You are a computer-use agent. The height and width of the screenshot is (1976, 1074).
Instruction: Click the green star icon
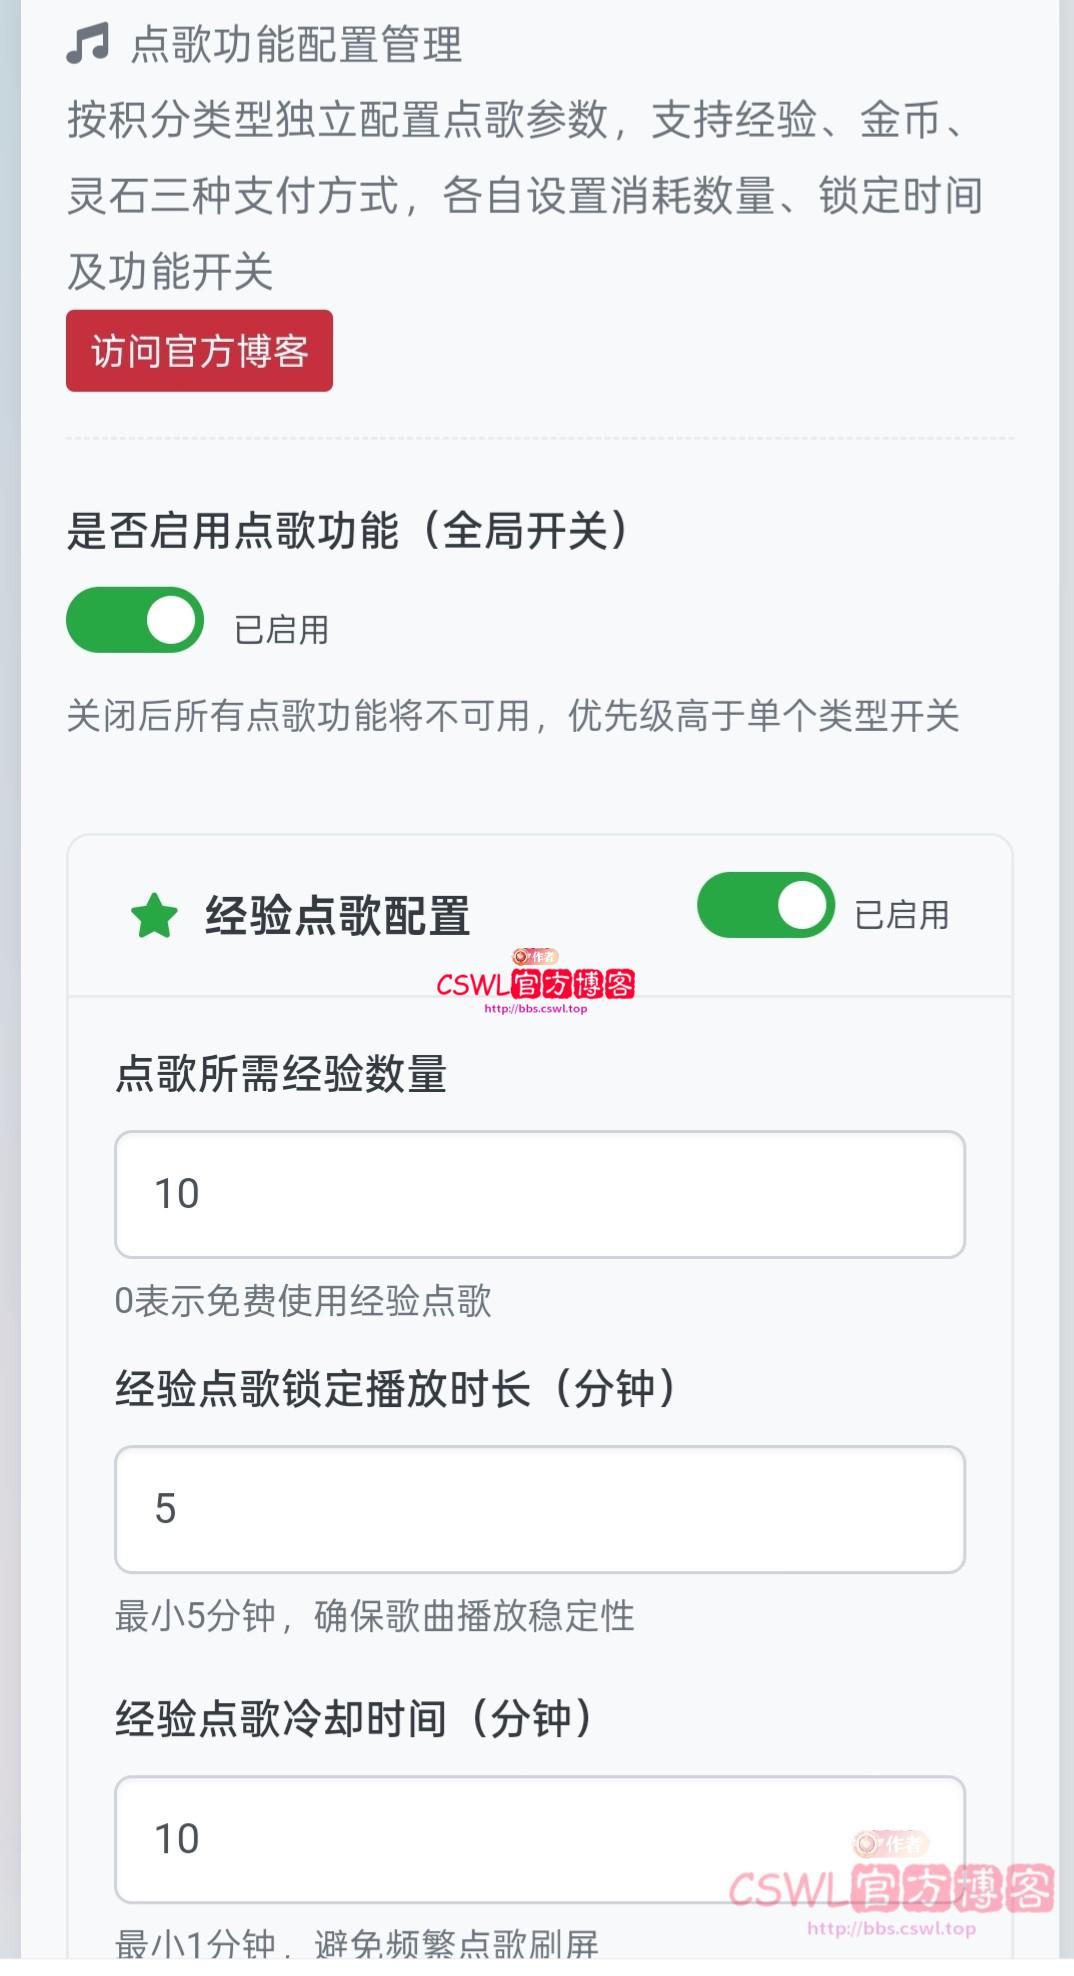[x=154, y=916]
